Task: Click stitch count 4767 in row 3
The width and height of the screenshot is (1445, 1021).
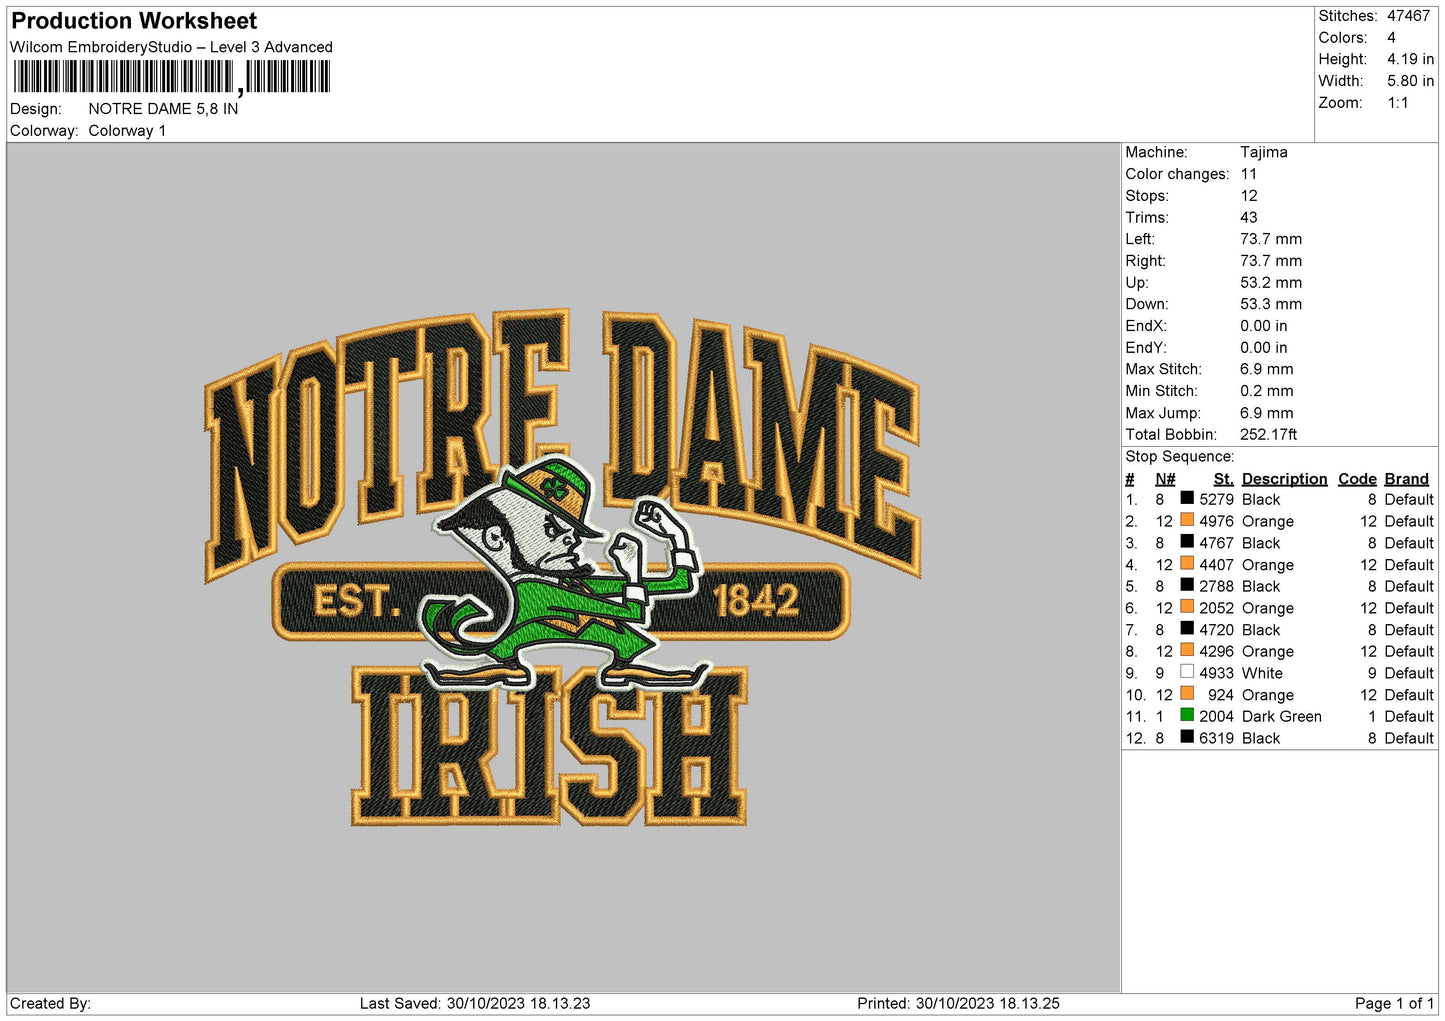Action: [x=1216, y=543]
